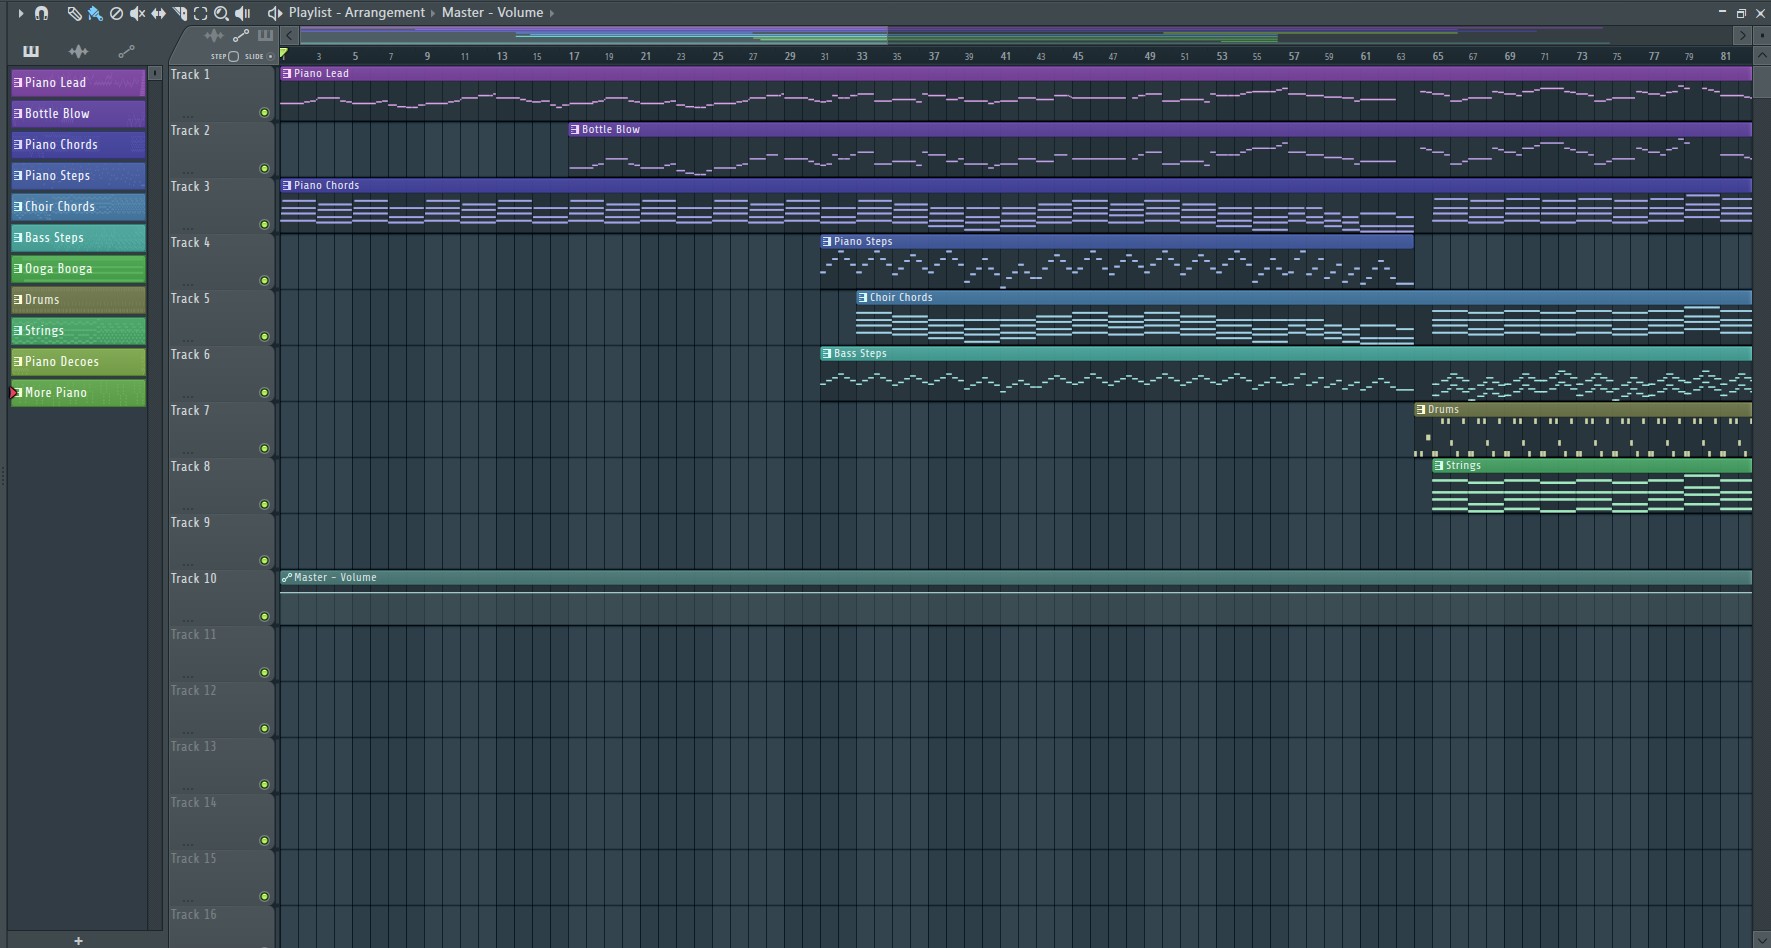Screen dimensions: 1771x948
Task: Select the Slice tool
Action: point(180,13)
